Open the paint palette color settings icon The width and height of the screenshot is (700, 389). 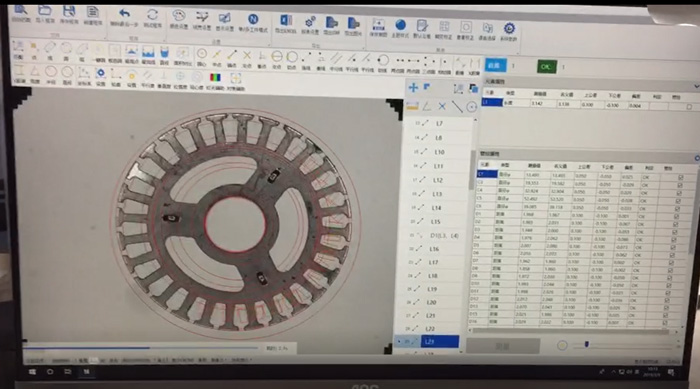(179, 16)
